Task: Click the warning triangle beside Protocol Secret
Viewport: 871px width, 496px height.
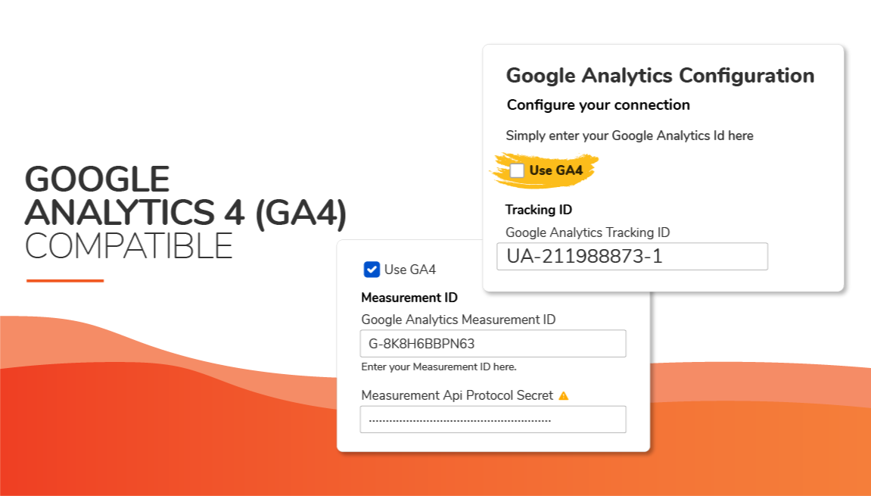Action: (563, 396)
